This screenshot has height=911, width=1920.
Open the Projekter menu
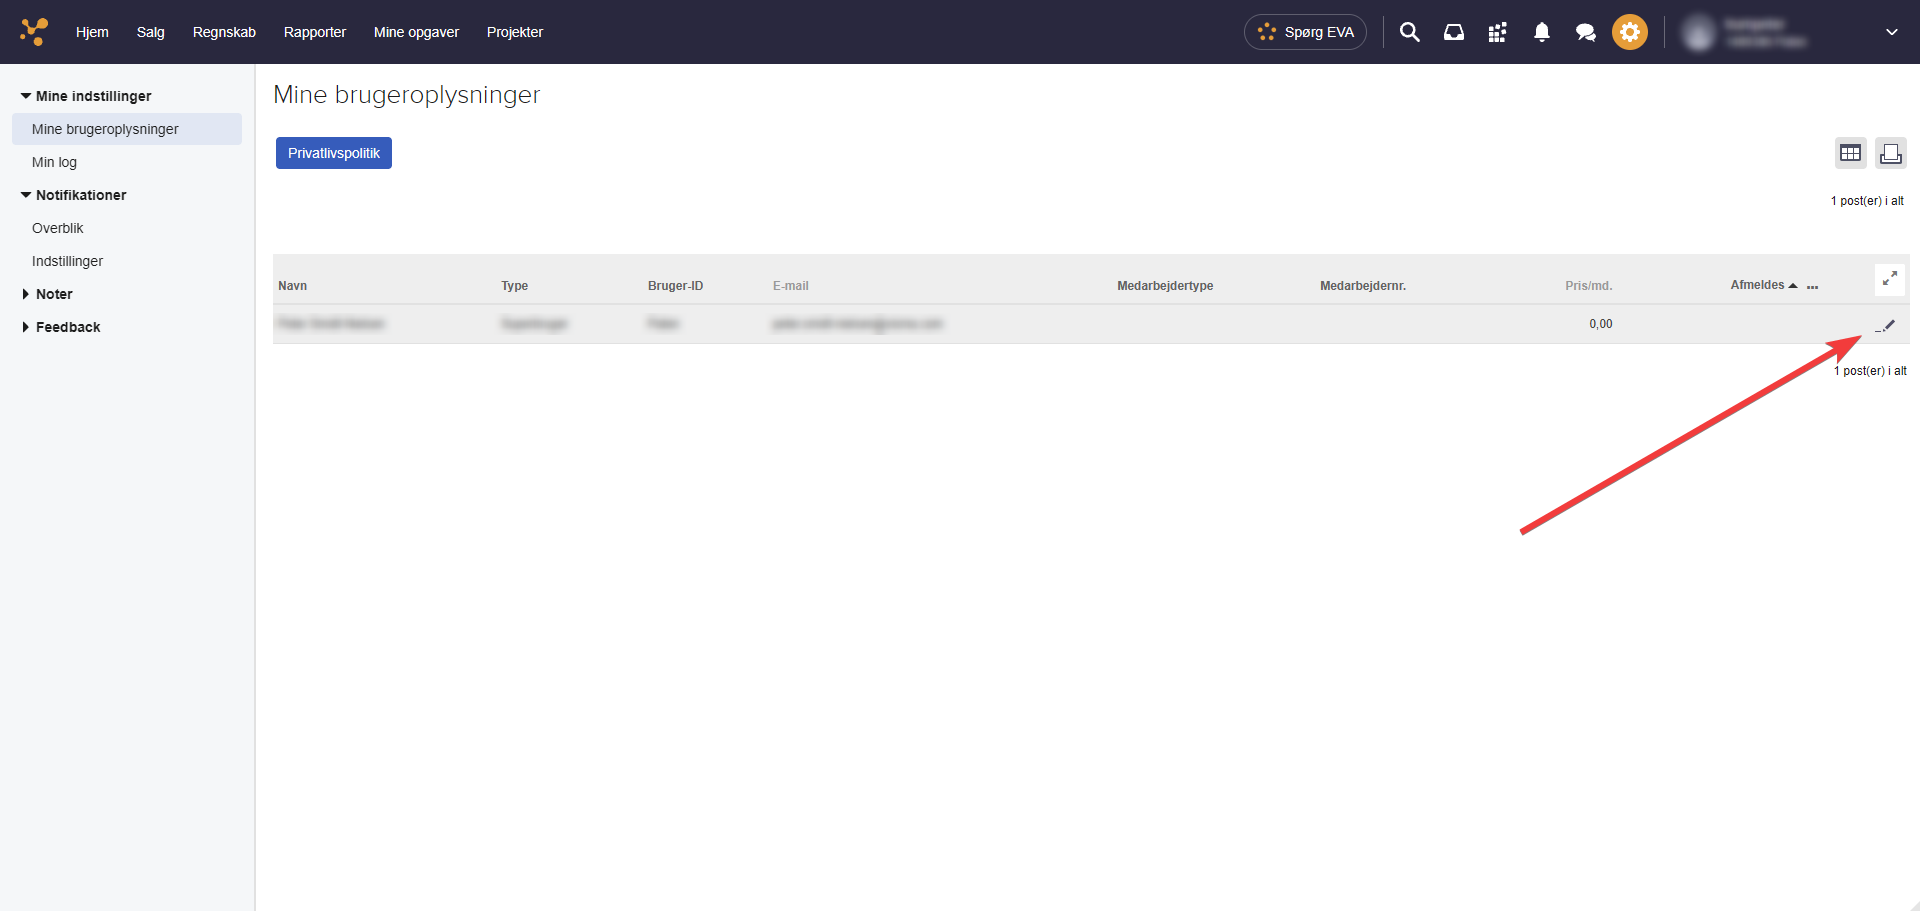(515, 32)
